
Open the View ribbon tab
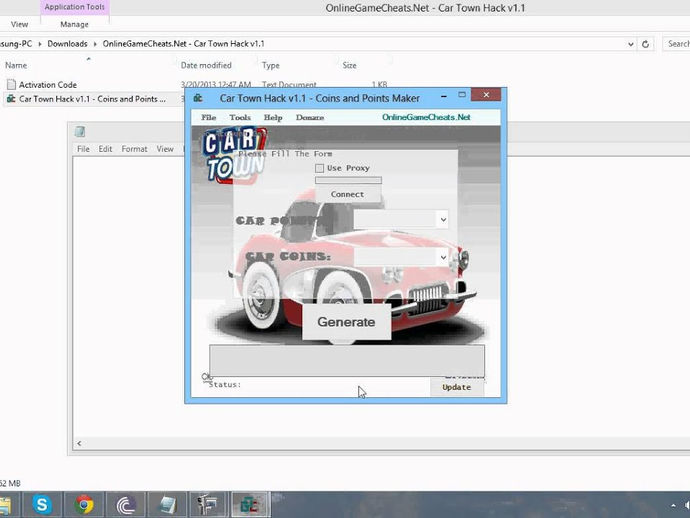coord(19,24)
